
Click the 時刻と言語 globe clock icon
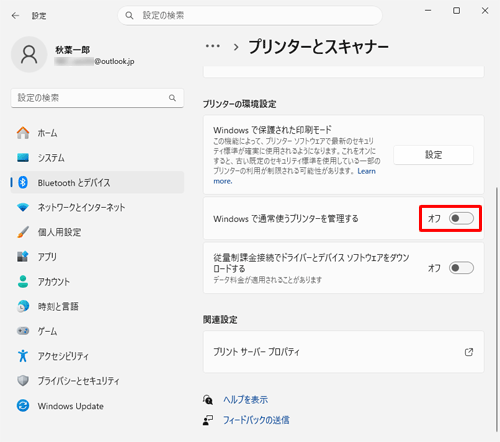[23, 306]
